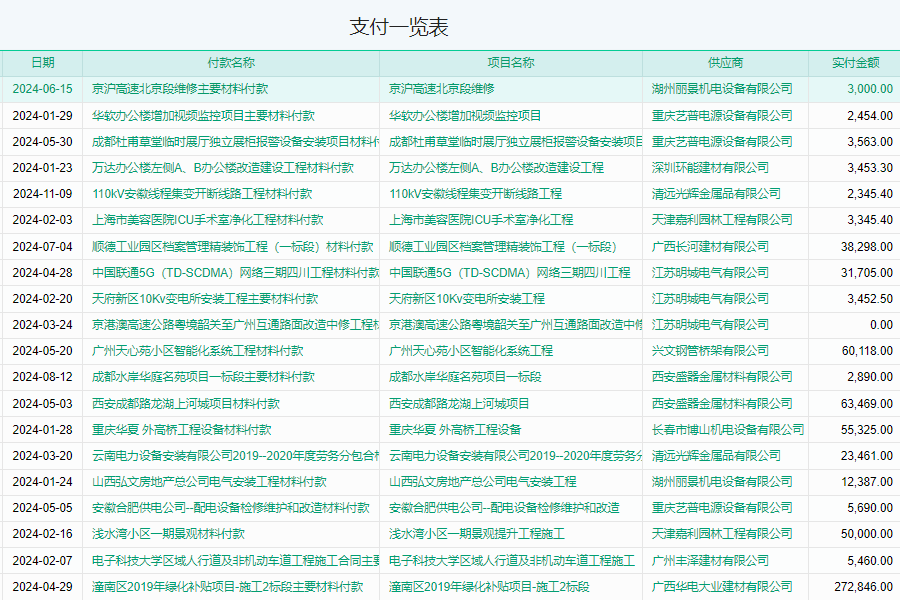Open link 110kV安徽线程集变开断线路工程材料付款
Image resolution: width=900 pixels, height=600 pixels.
pos(202,193)
